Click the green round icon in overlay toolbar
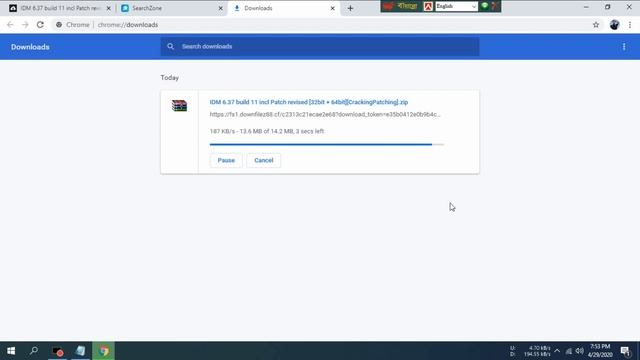This screenshot has height=360, width=640. coord(484,6)
